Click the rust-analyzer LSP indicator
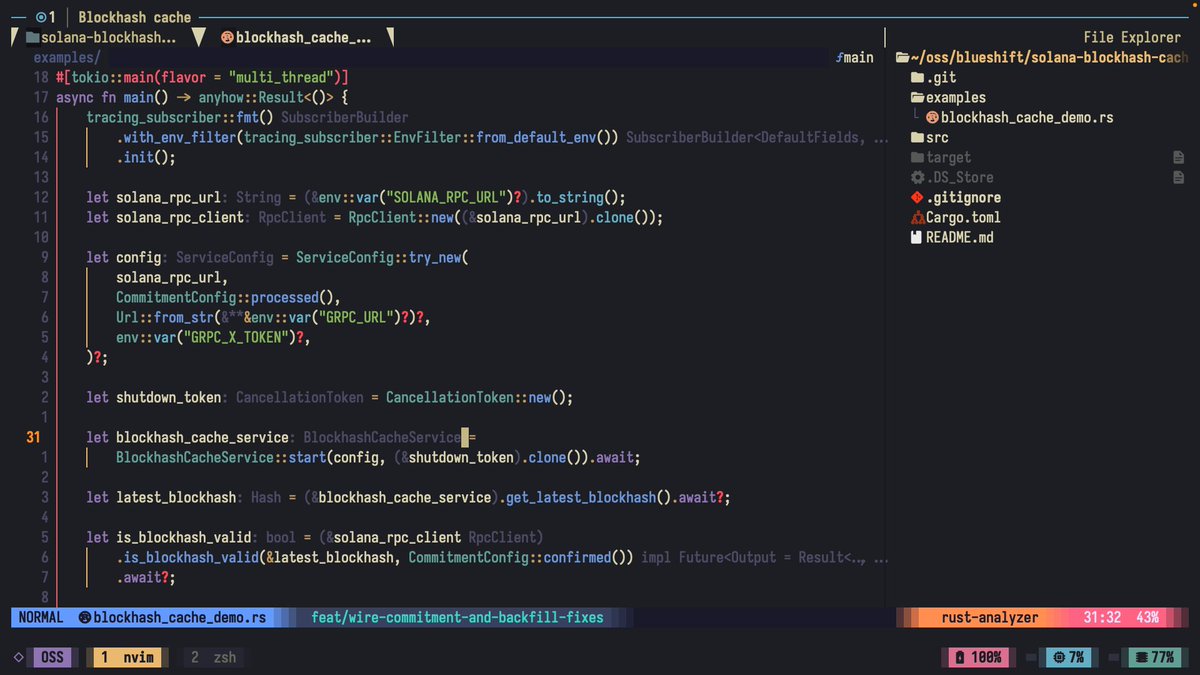1200x675 pixels. [x=990, y=618]
